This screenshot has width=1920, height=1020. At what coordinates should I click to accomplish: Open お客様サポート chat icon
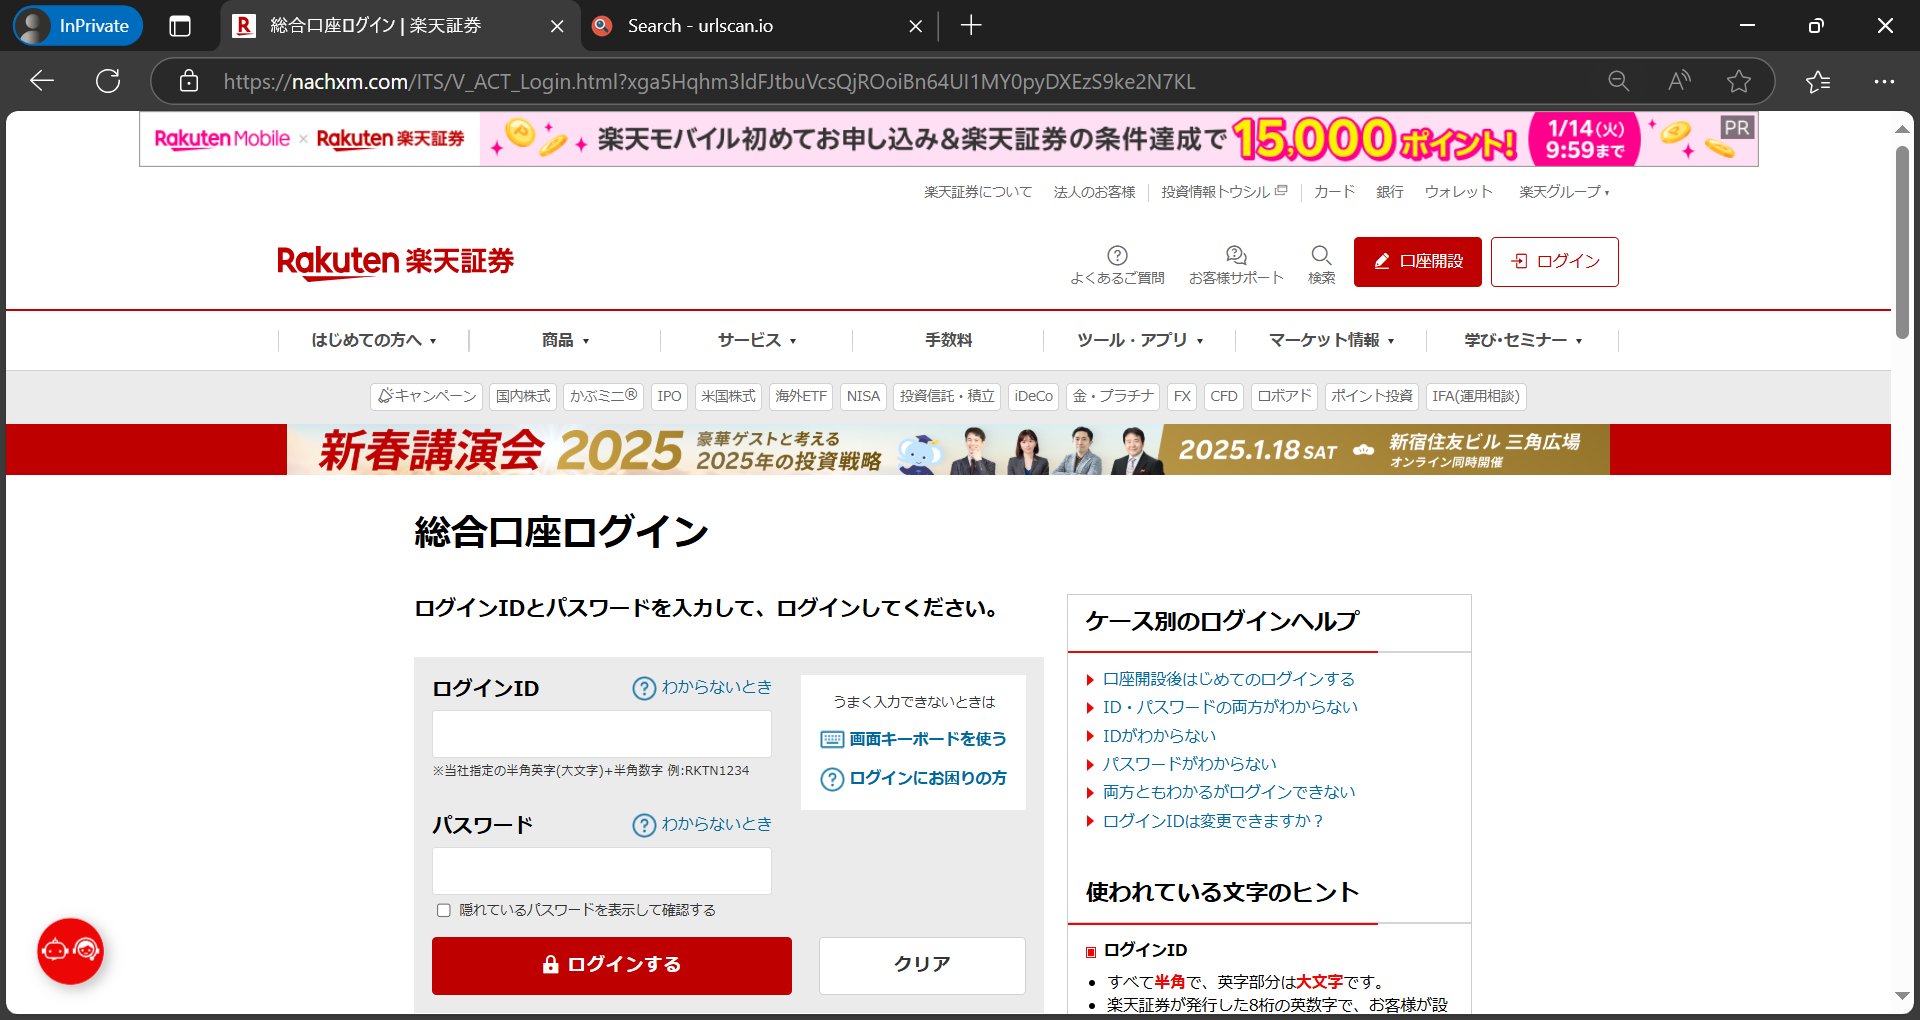(1236, 265)
